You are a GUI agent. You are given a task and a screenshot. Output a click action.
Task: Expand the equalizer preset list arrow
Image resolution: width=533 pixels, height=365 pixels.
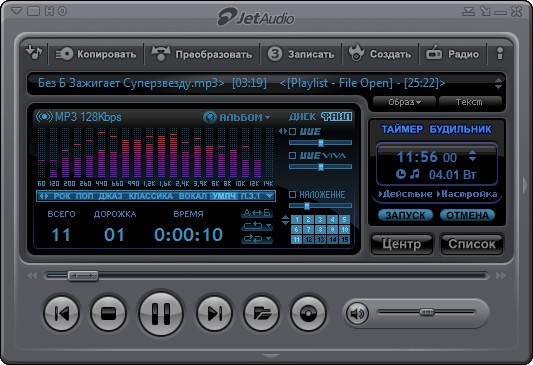tap(269, 196)
